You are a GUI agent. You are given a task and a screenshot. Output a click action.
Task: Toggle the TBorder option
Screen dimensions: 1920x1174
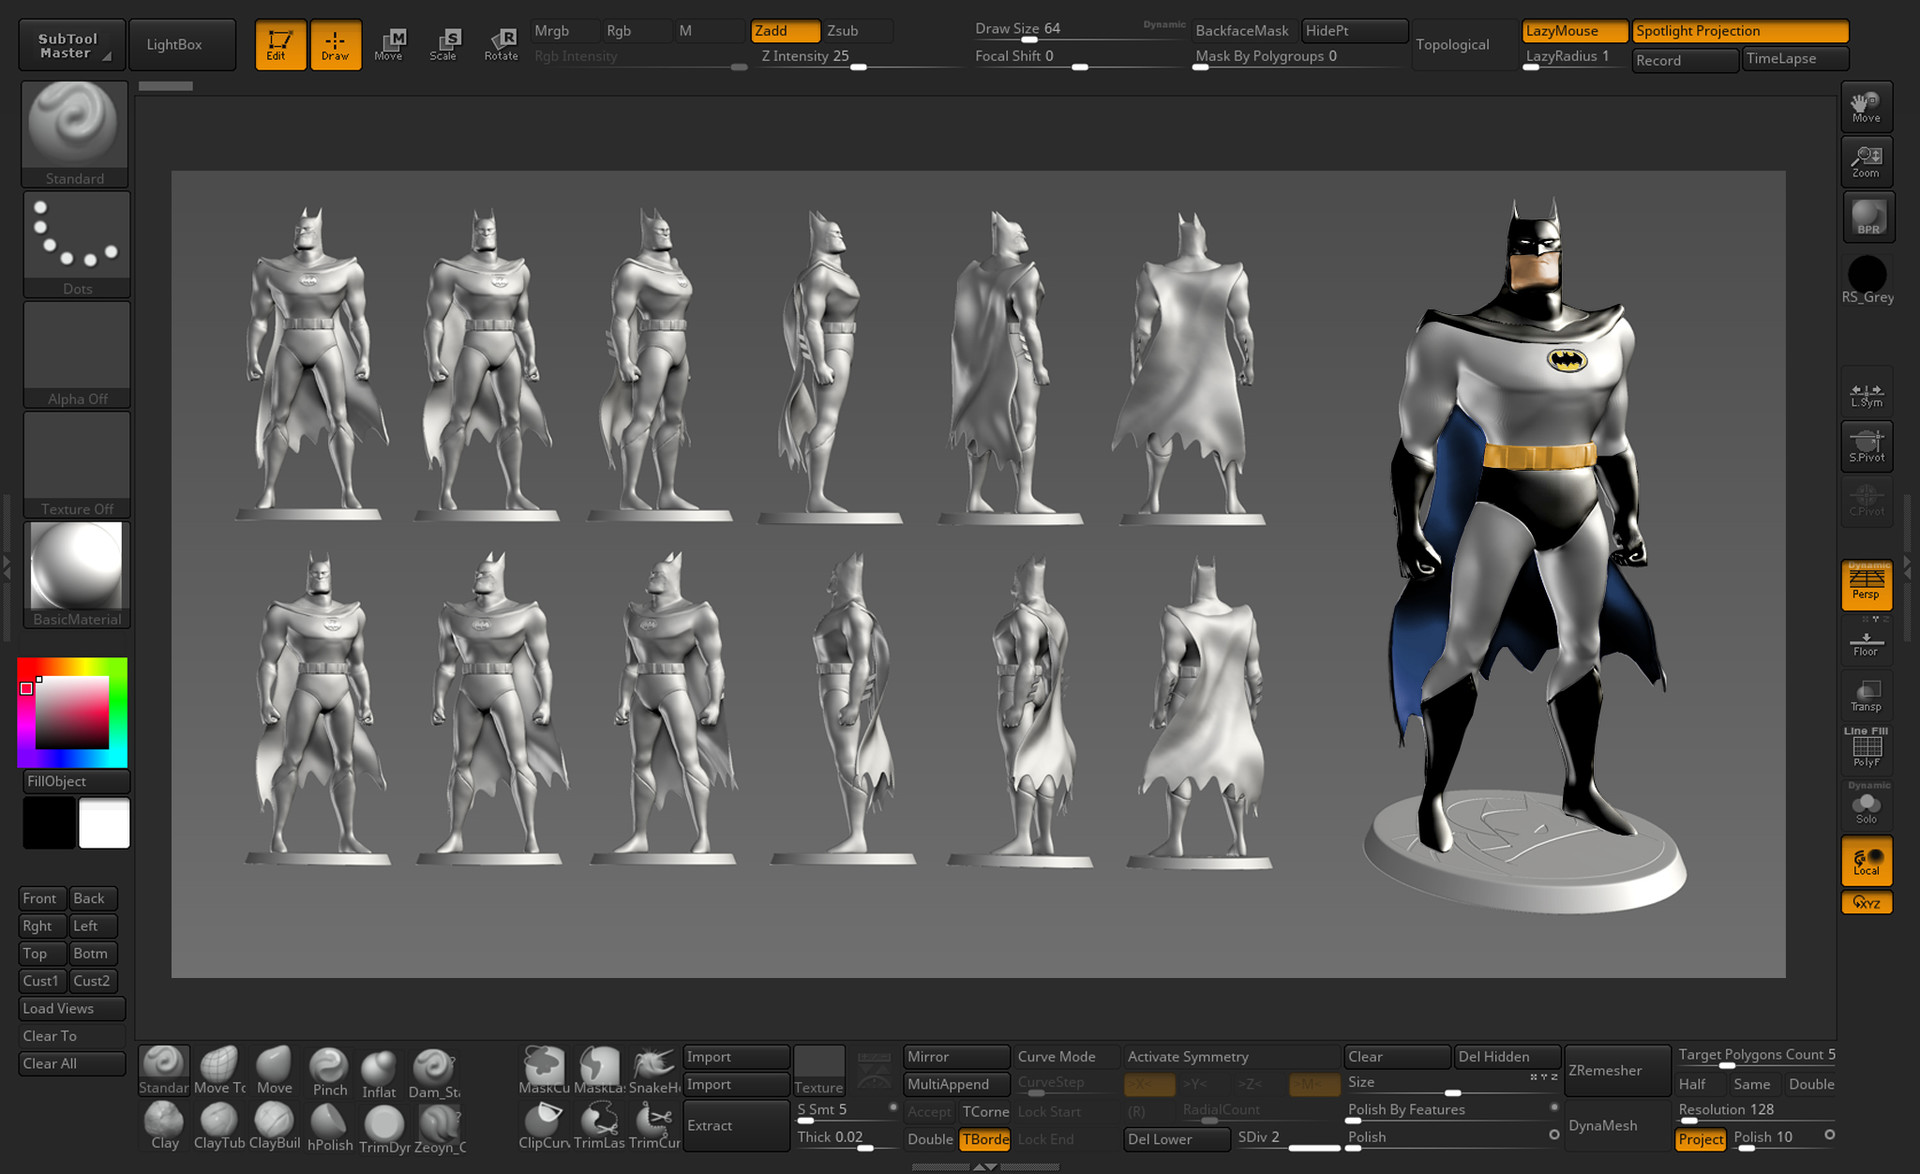[985, 1140]
